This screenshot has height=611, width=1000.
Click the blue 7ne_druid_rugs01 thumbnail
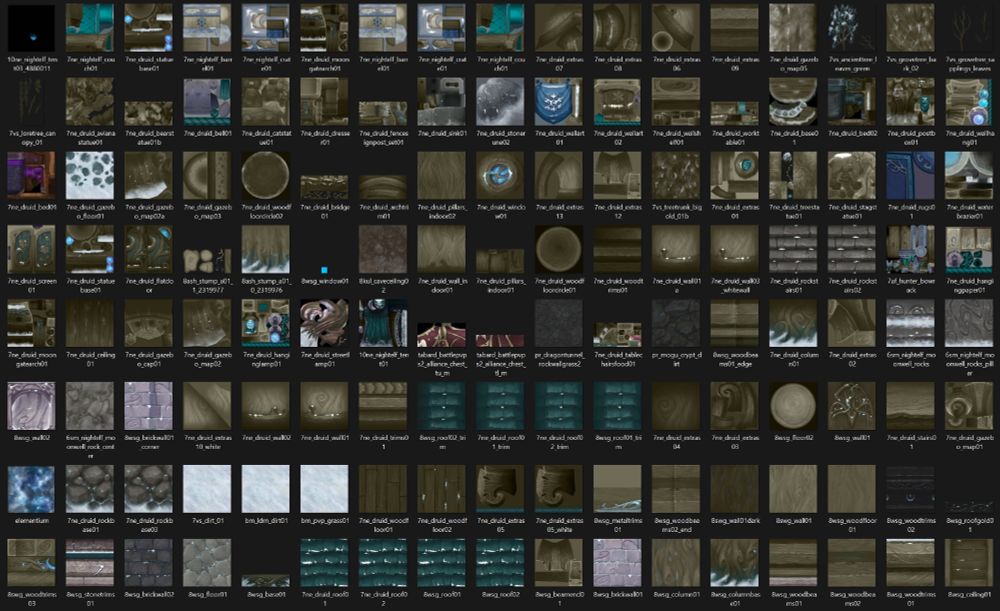click(911, 176)
